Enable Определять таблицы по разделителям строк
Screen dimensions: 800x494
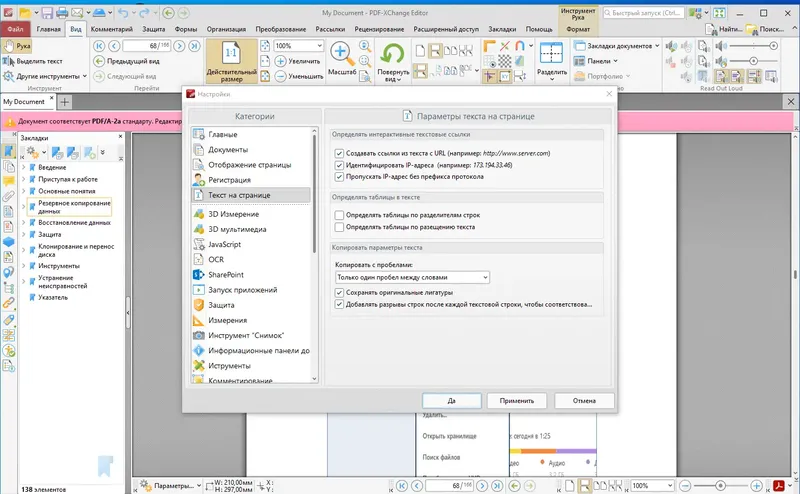tap(339, 215)
